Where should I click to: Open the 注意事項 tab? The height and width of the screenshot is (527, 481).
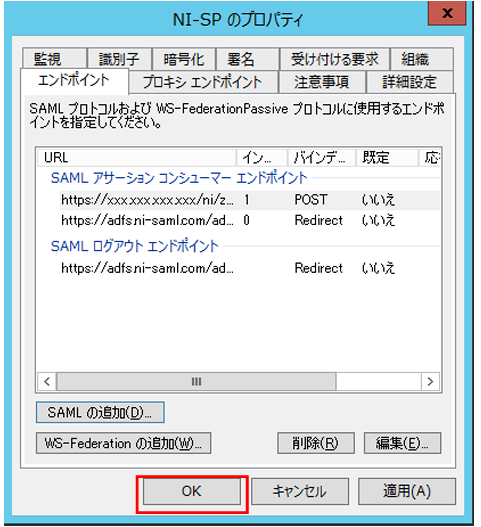pos(322,82)
